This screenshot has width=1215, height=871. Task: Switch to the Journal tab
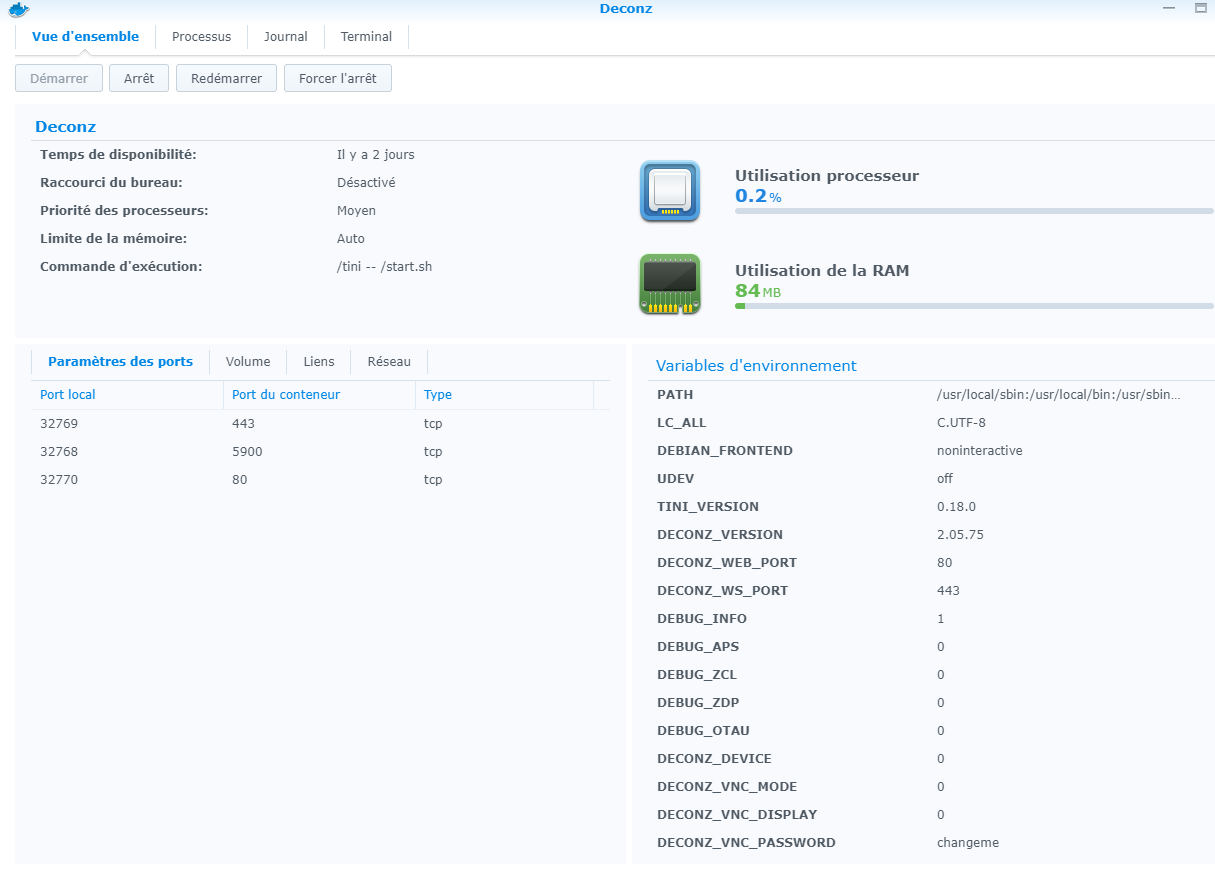coord(286,37)
